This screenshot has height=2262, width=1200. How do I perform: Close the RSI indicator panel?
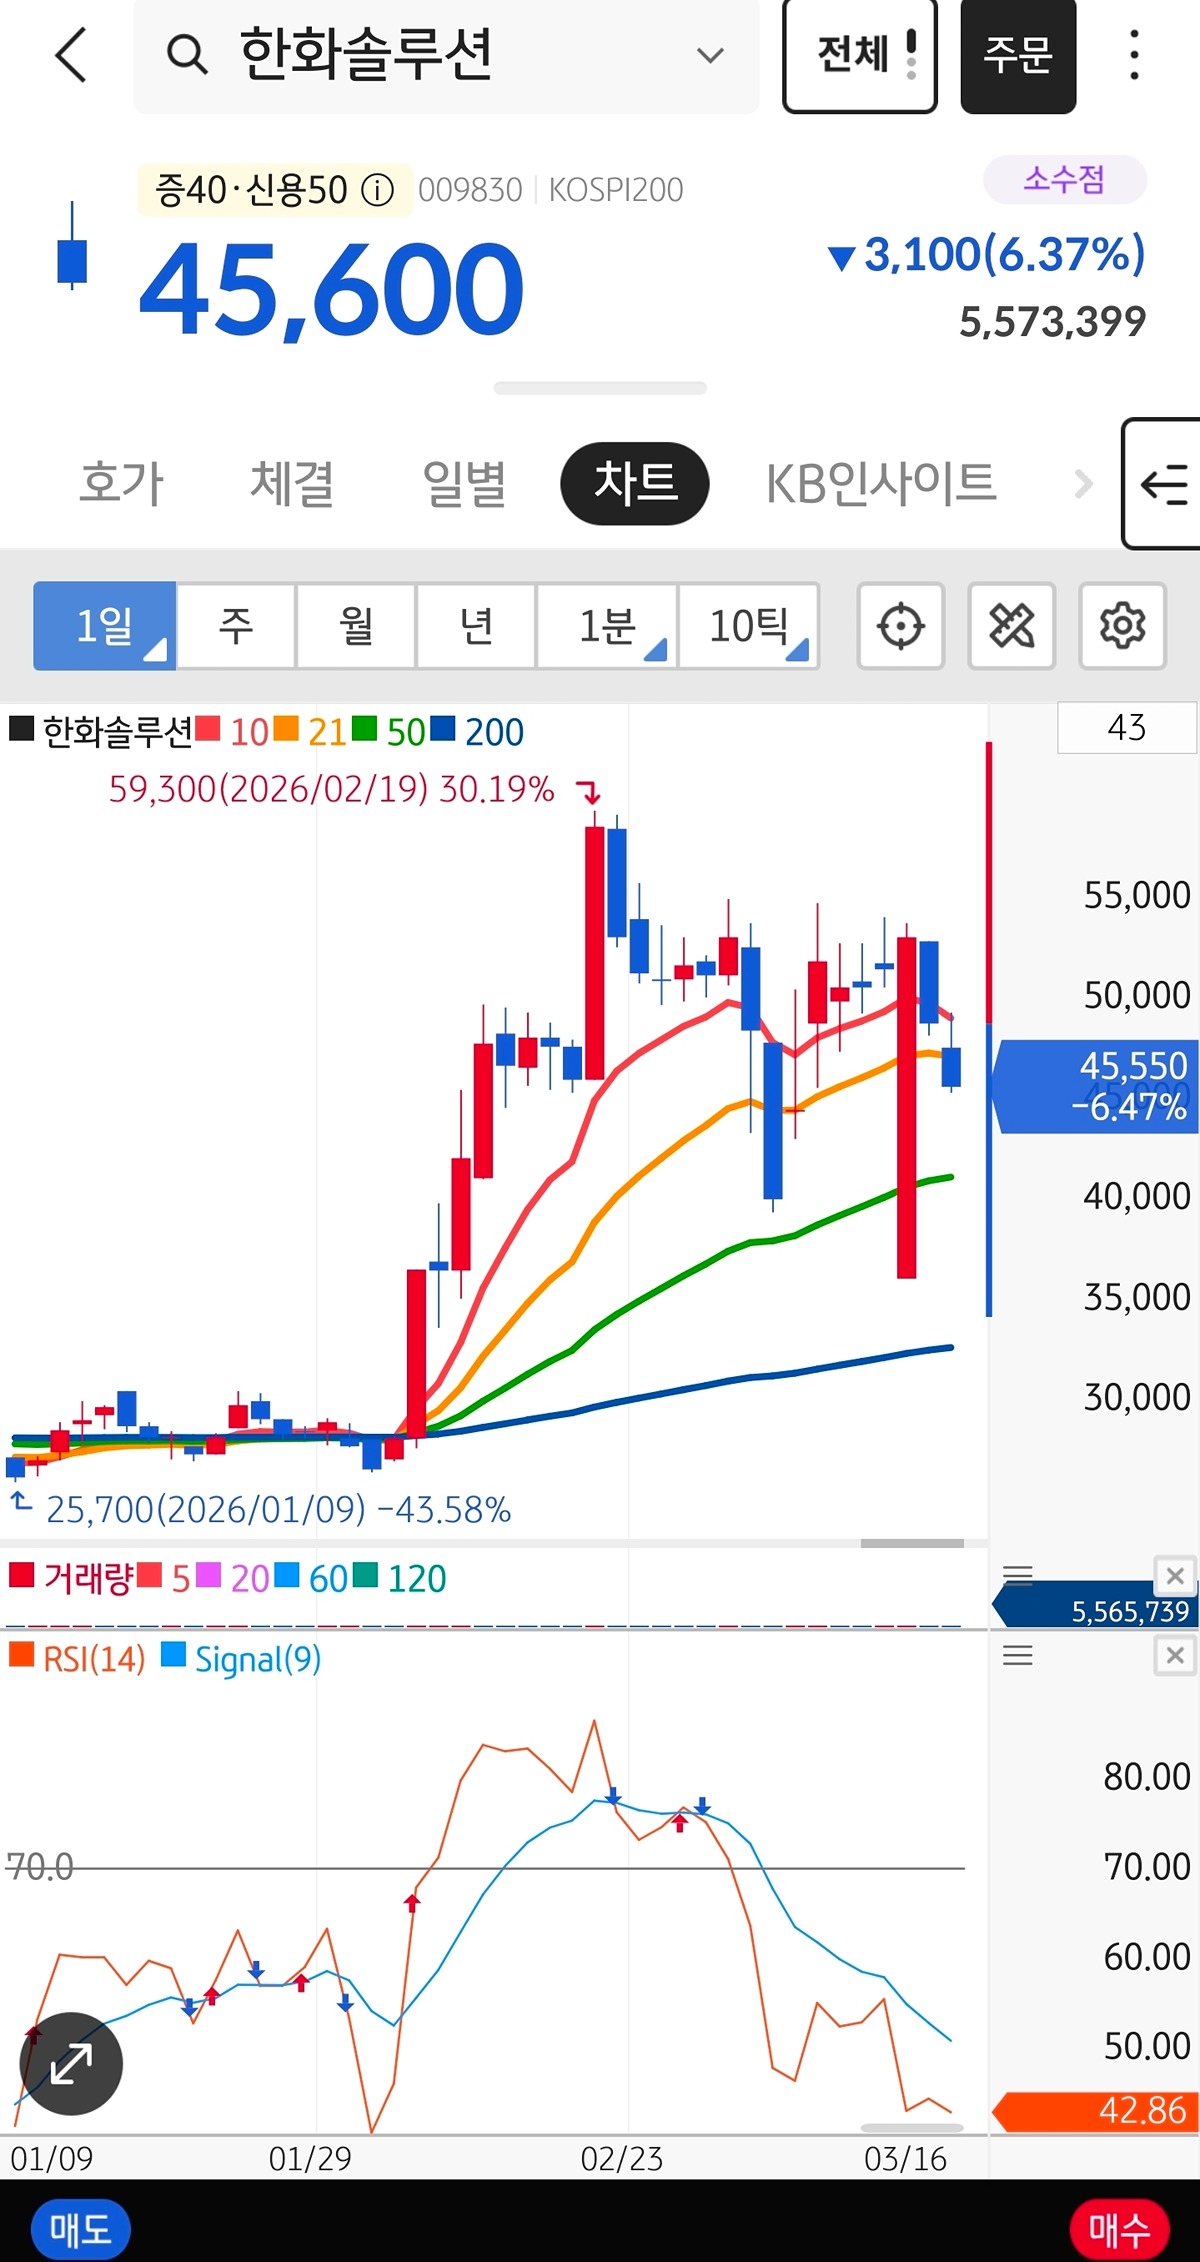pyautogui.click(x=1174, y=1657)
